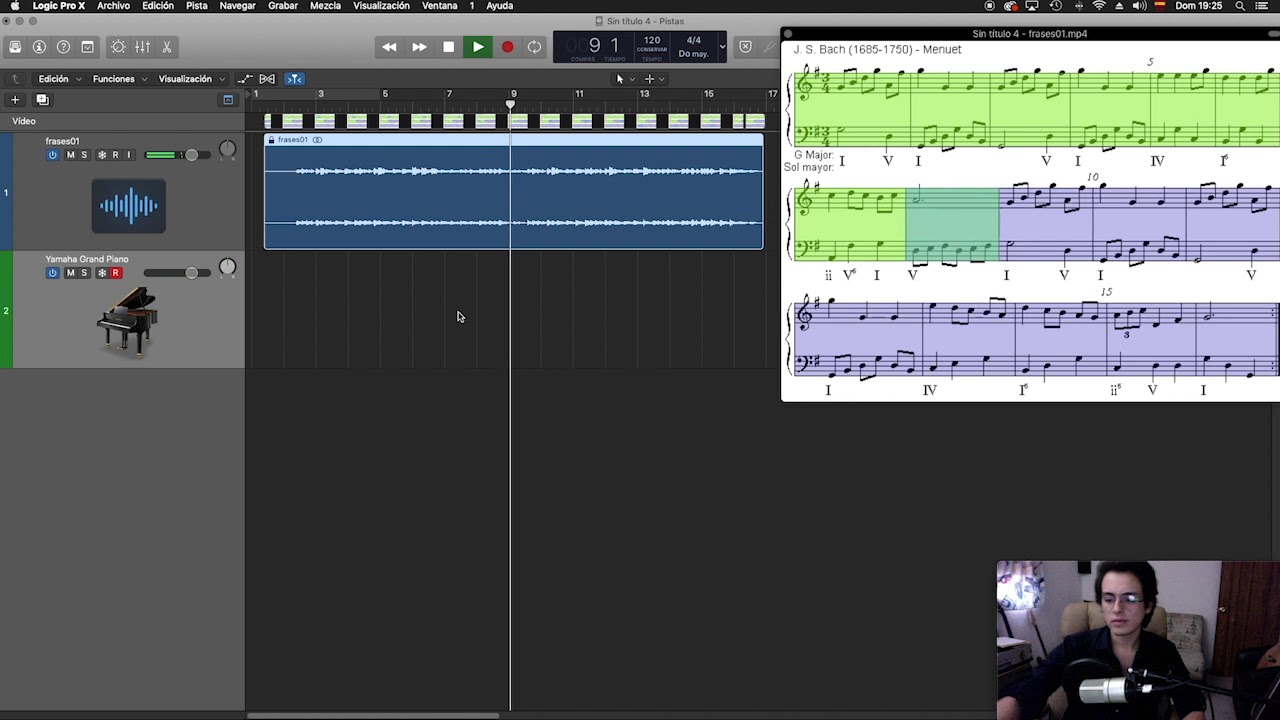This screenshot has width=1280, height=720.
Task: Open Archivo menu
Action: pyautogui.click(x=113, y=6)
